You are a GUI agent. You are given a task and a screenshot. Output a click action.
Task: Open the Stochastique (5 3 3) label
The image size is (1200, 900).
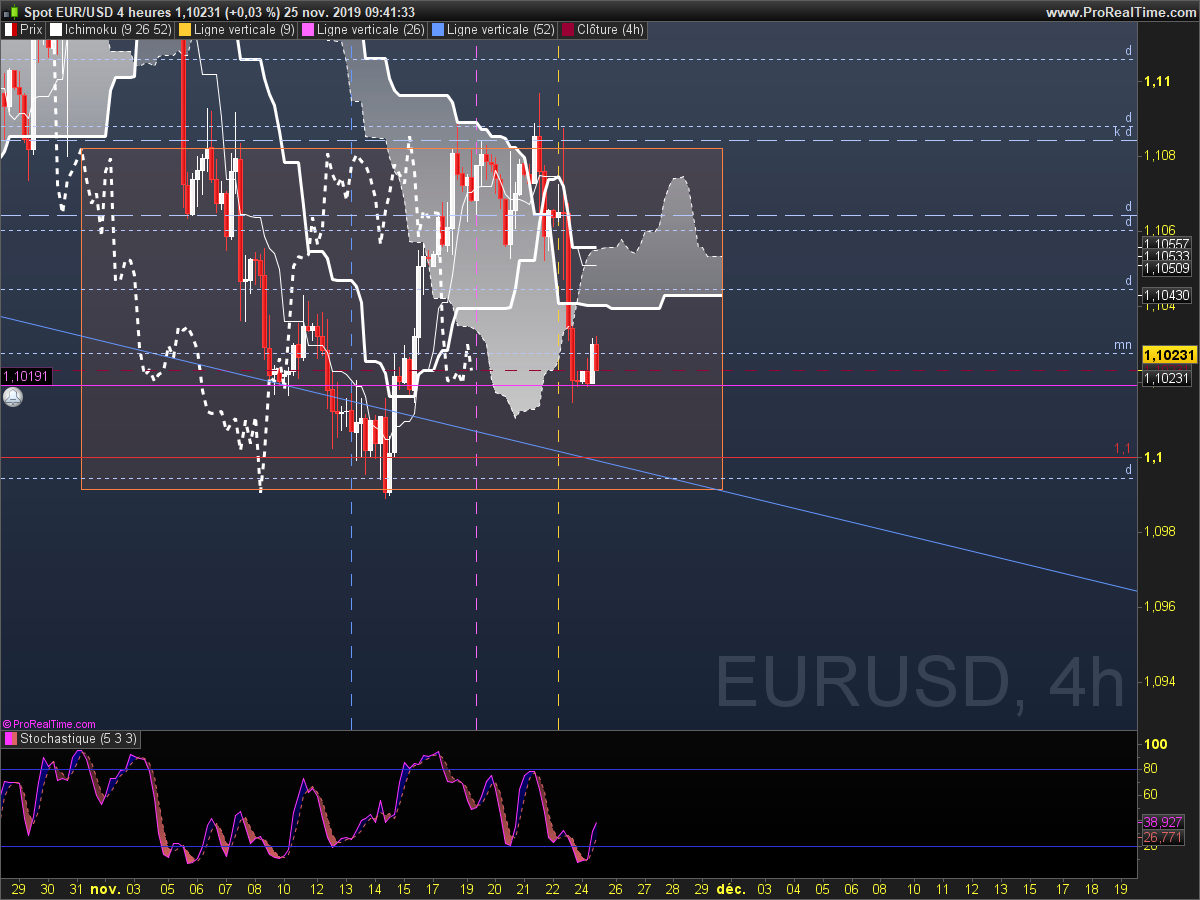[x=79, y=739]
